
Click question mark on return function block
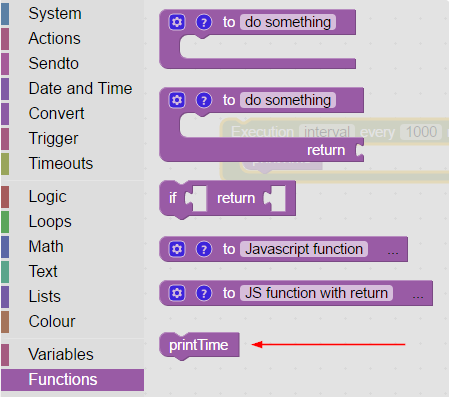tap(204, 100)
